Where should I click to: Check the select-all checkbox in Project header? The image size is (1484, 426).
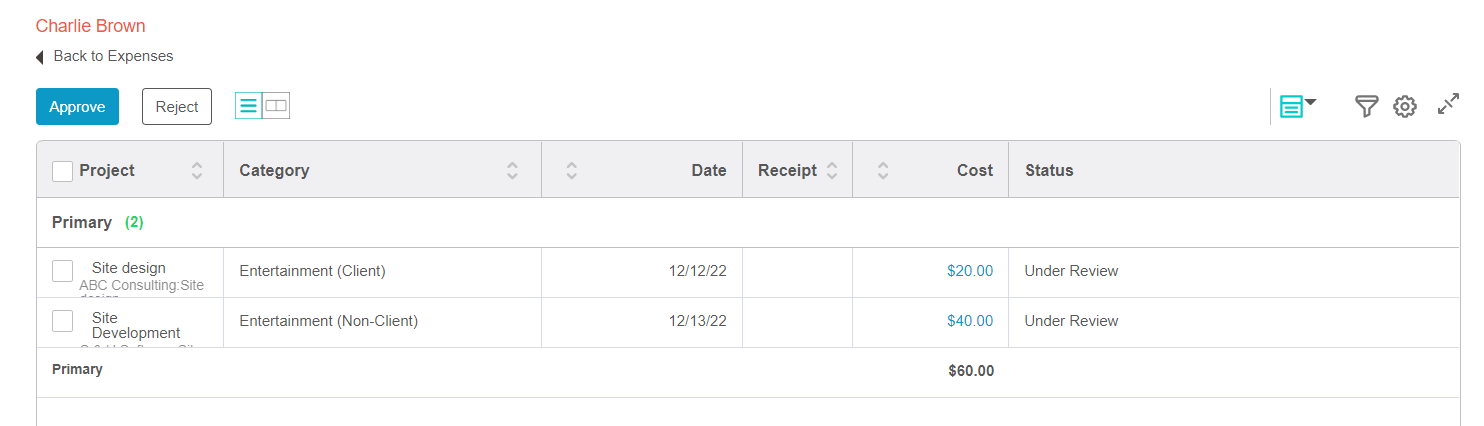pyautogui.click(x=62, y=171)
